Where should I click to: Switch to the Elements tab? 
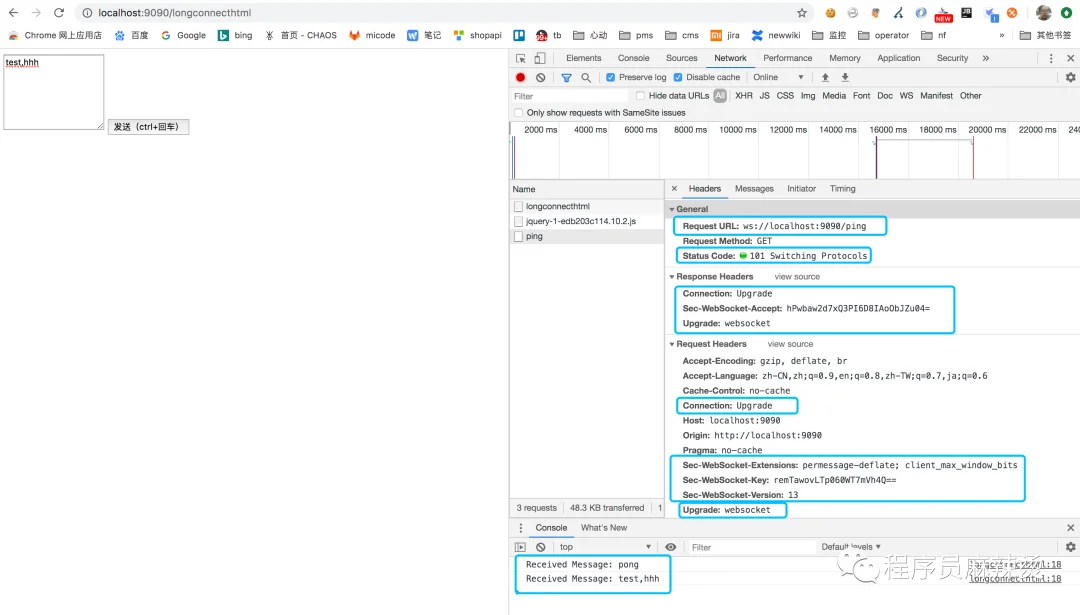pyautogui.click(x=583, y=59)
